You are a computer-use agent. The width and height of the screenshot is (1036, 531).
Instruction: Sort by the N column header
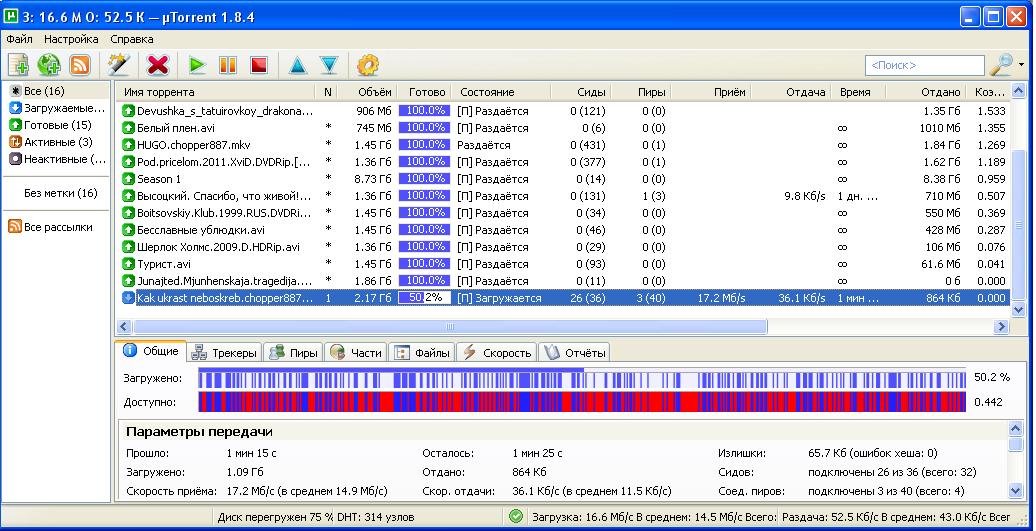328,92
